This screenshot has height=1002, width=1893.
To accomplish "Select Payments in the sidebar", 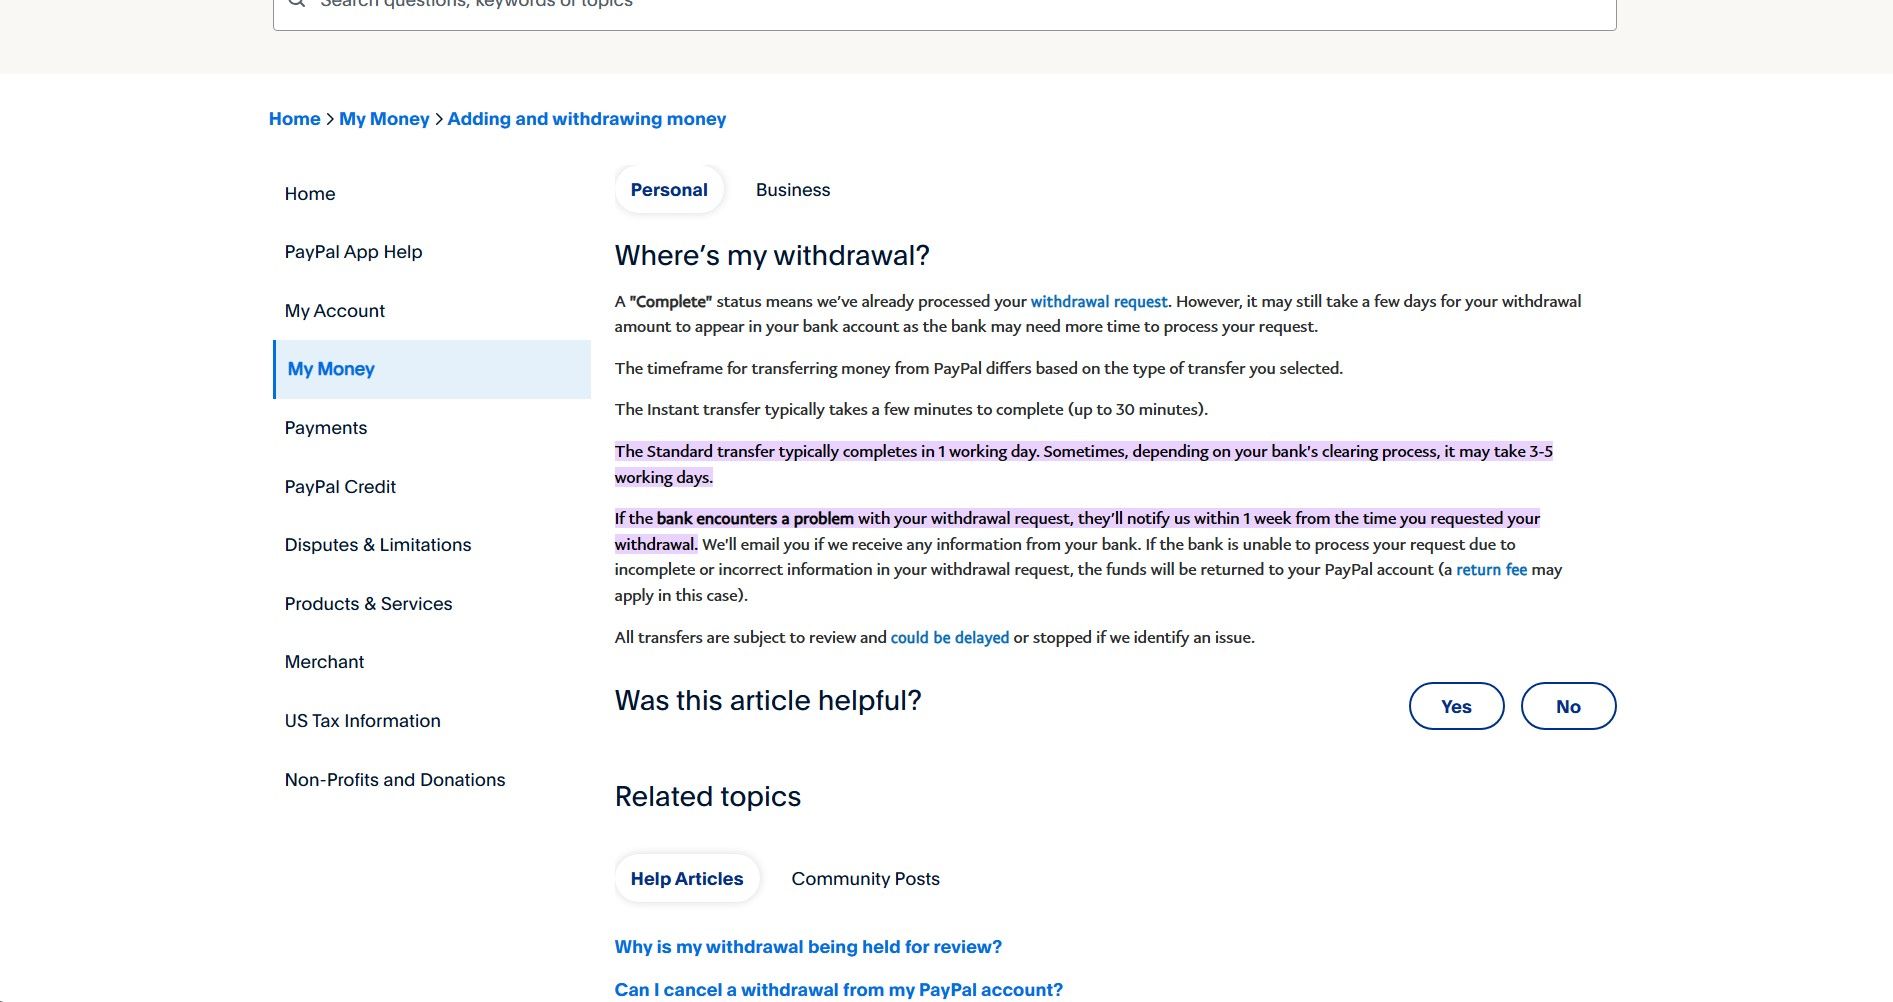I will (x=325, y=428).
